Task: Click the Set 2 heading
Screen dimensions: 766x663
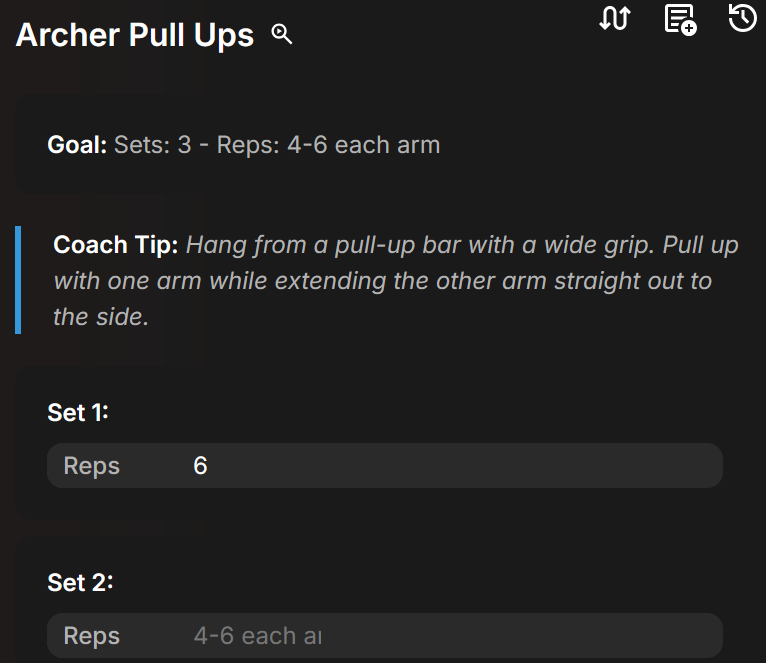Action: [x=80, y=582]
